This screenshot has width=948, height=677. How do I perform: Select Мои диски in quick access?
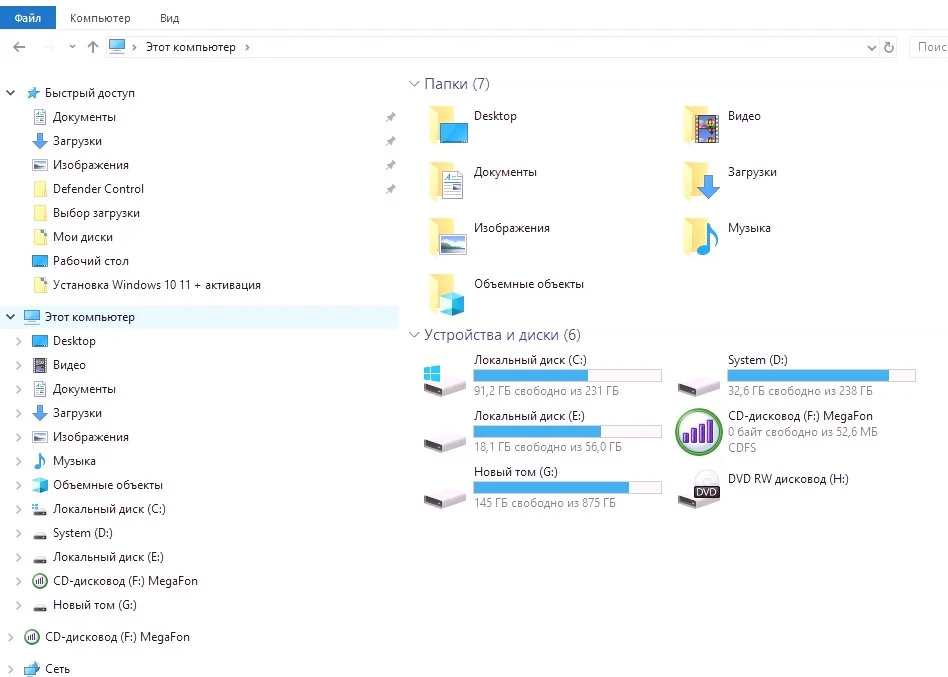click(x=82, y=237)
